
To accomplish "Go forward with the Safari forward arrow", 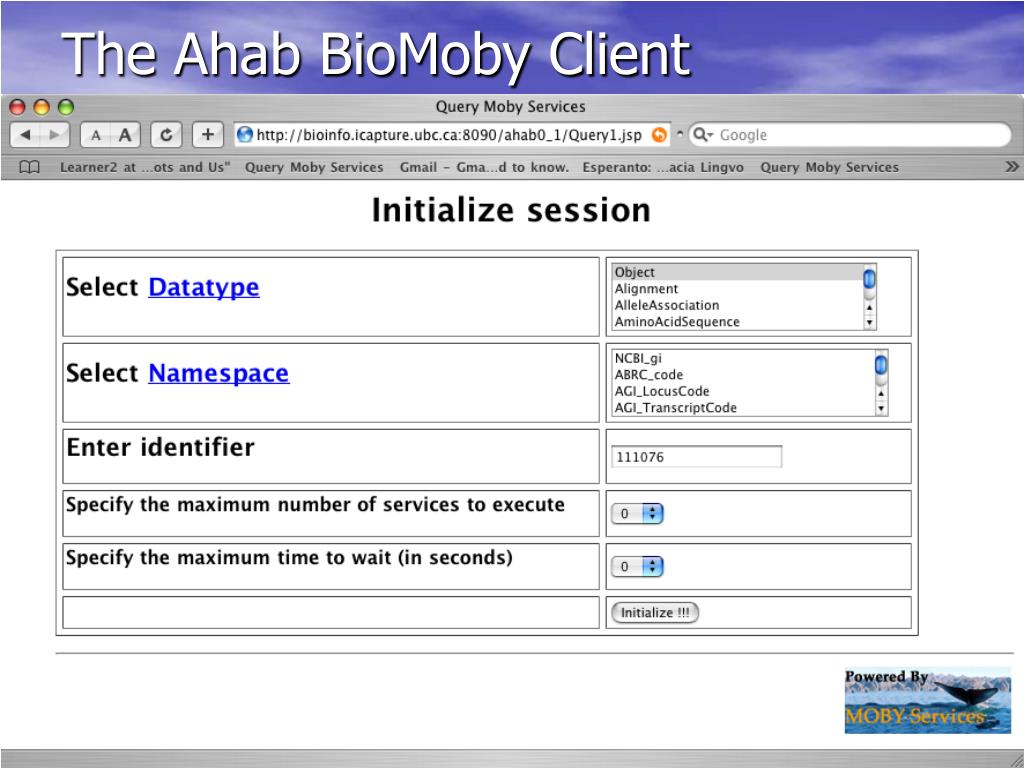I will 55,135.
